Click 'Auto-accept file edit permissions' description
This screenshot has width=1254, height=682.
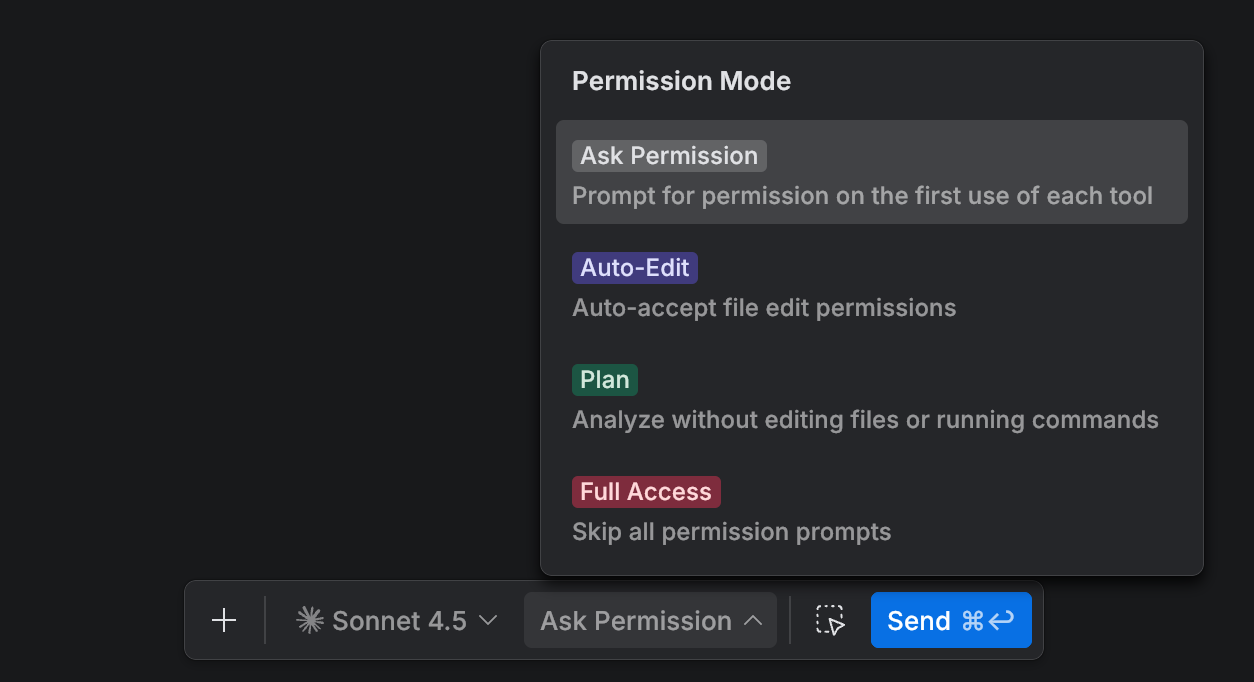point(762,307)
